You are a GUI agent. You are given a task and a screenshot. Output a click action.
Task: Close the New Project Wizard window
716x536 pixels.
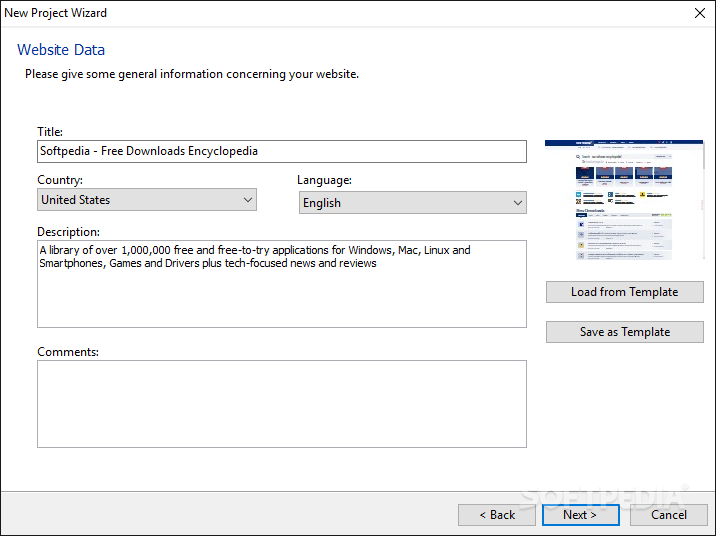(700, 13)
